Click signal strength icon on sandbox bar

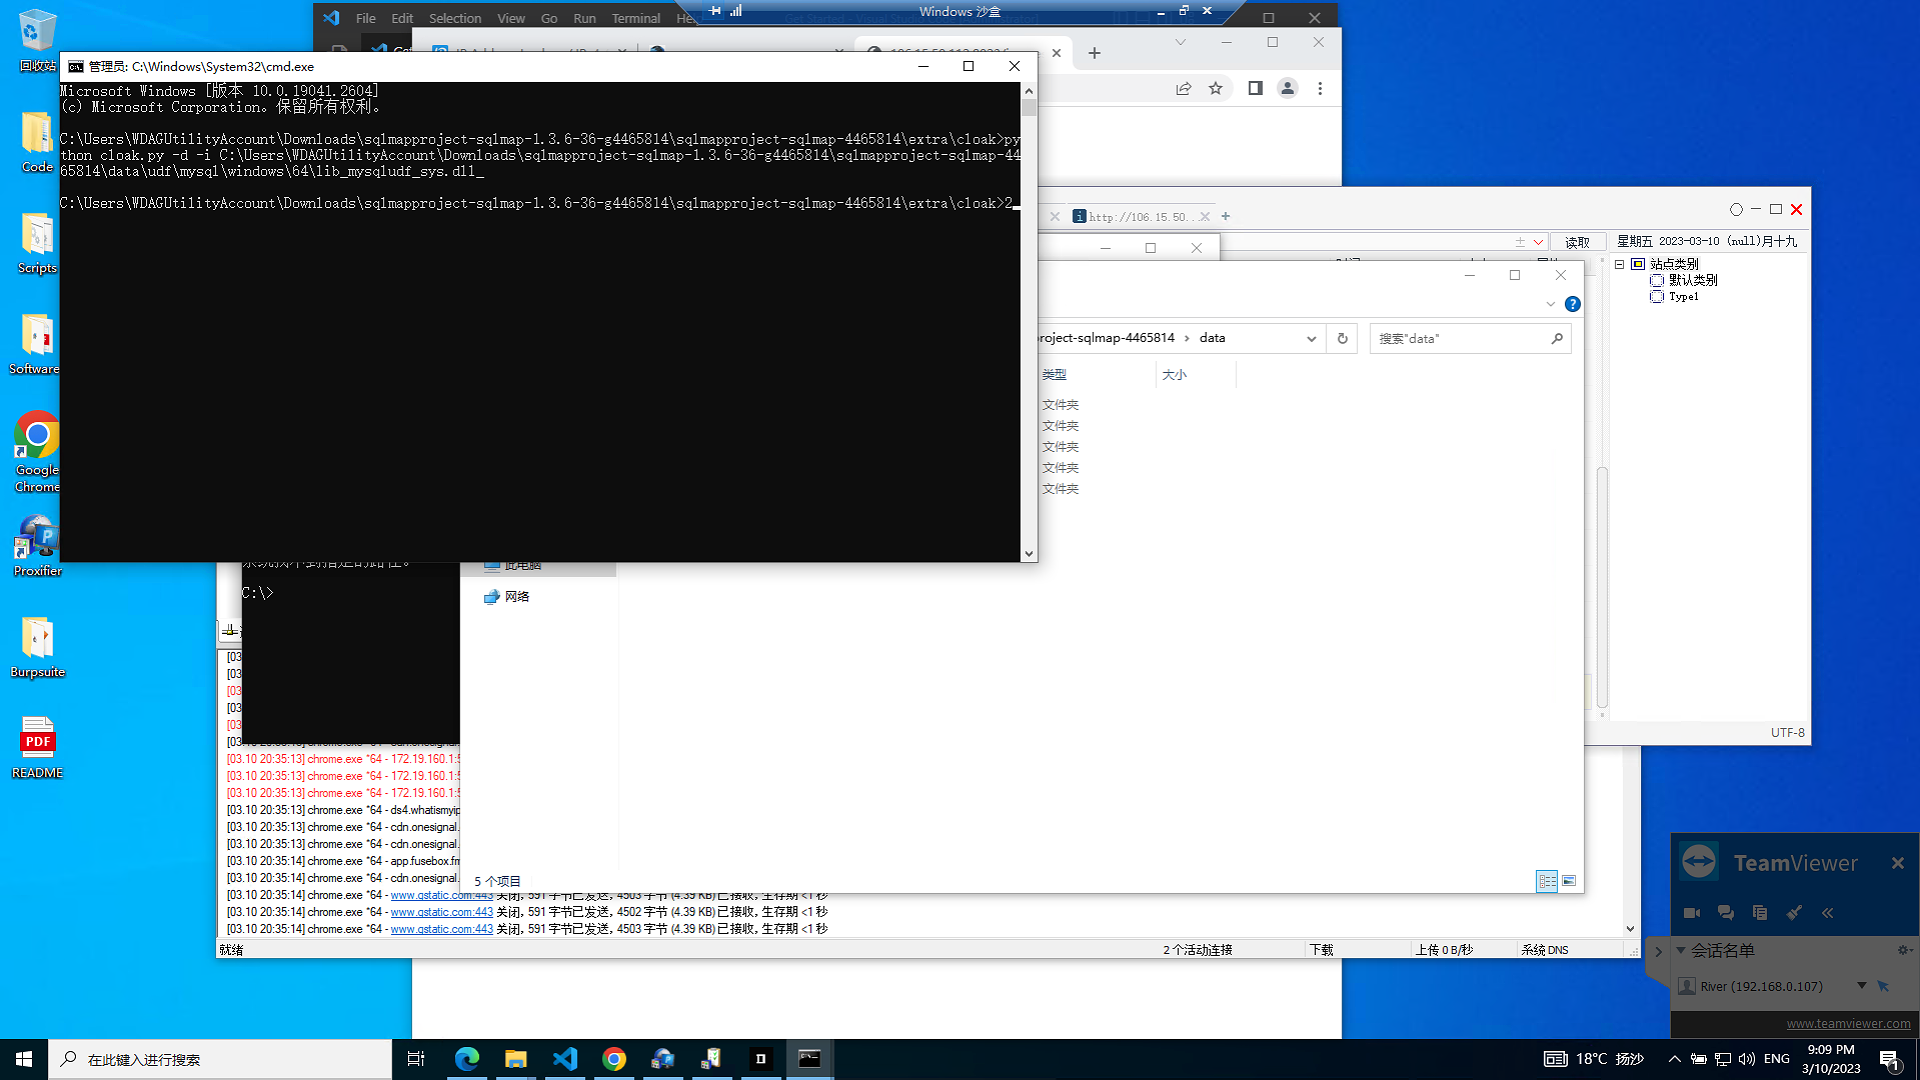pos(736,10)
